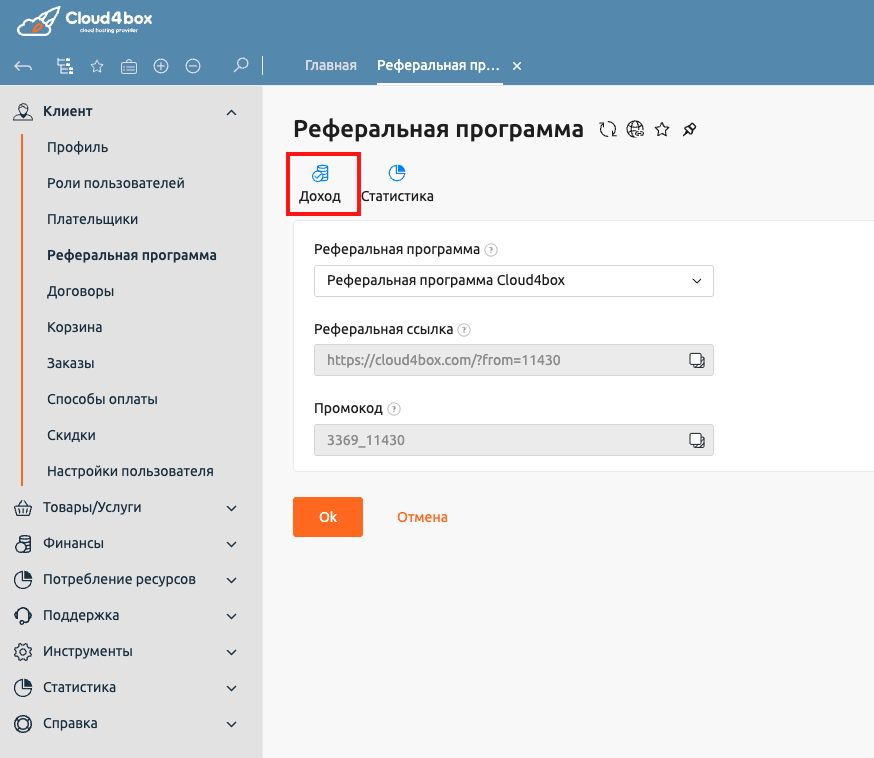Switch to the Главная tab
Viewport: 874px width, 758px height.
[x=330, y=64]
